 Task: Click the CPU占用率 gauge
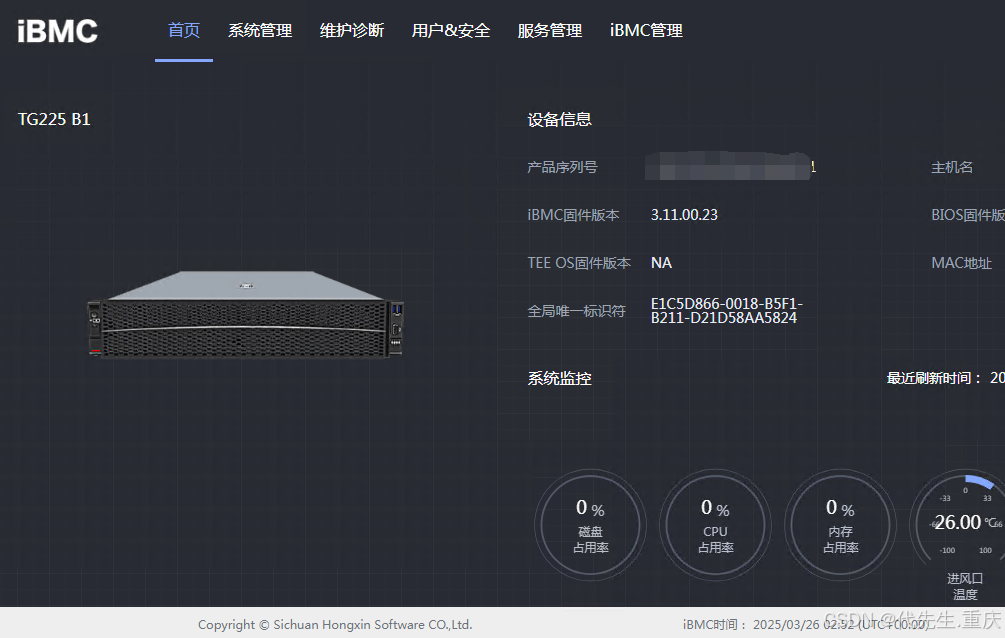click(715, 525)
